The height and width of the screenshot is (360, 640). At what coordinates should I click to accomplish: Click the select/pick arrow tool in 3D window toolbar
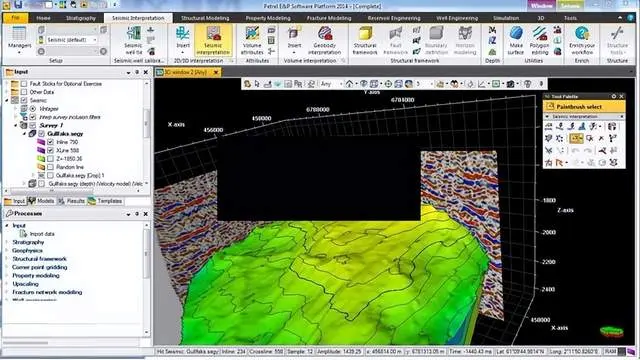pyautogui.click(x=257, y=84)
